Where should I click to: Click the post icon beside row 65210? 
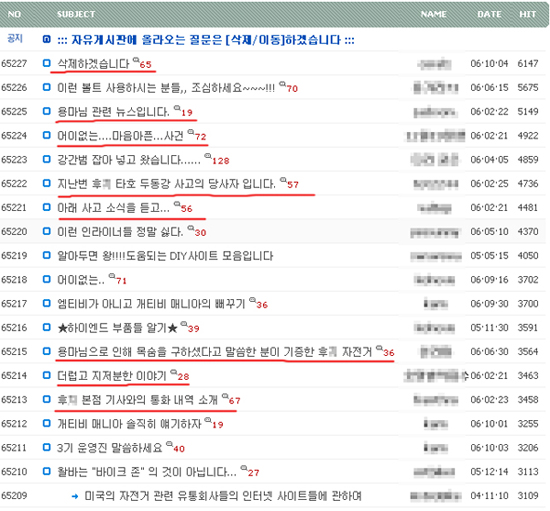click(46, 471)
